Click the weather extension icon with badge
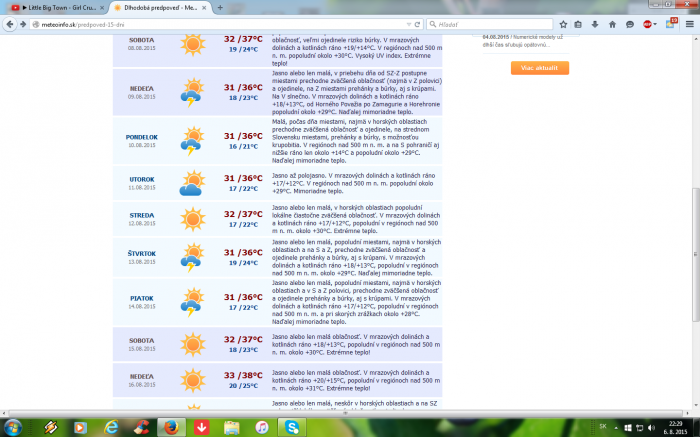Screen dimensions: 700x437 click(x=668, y=22)
